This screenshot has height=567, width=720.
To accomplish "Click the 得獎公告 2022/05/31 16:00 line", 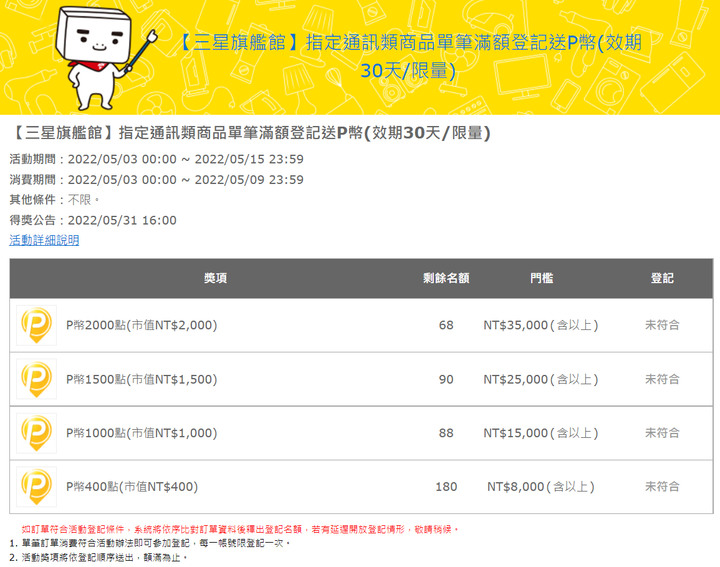I will 93,220.
